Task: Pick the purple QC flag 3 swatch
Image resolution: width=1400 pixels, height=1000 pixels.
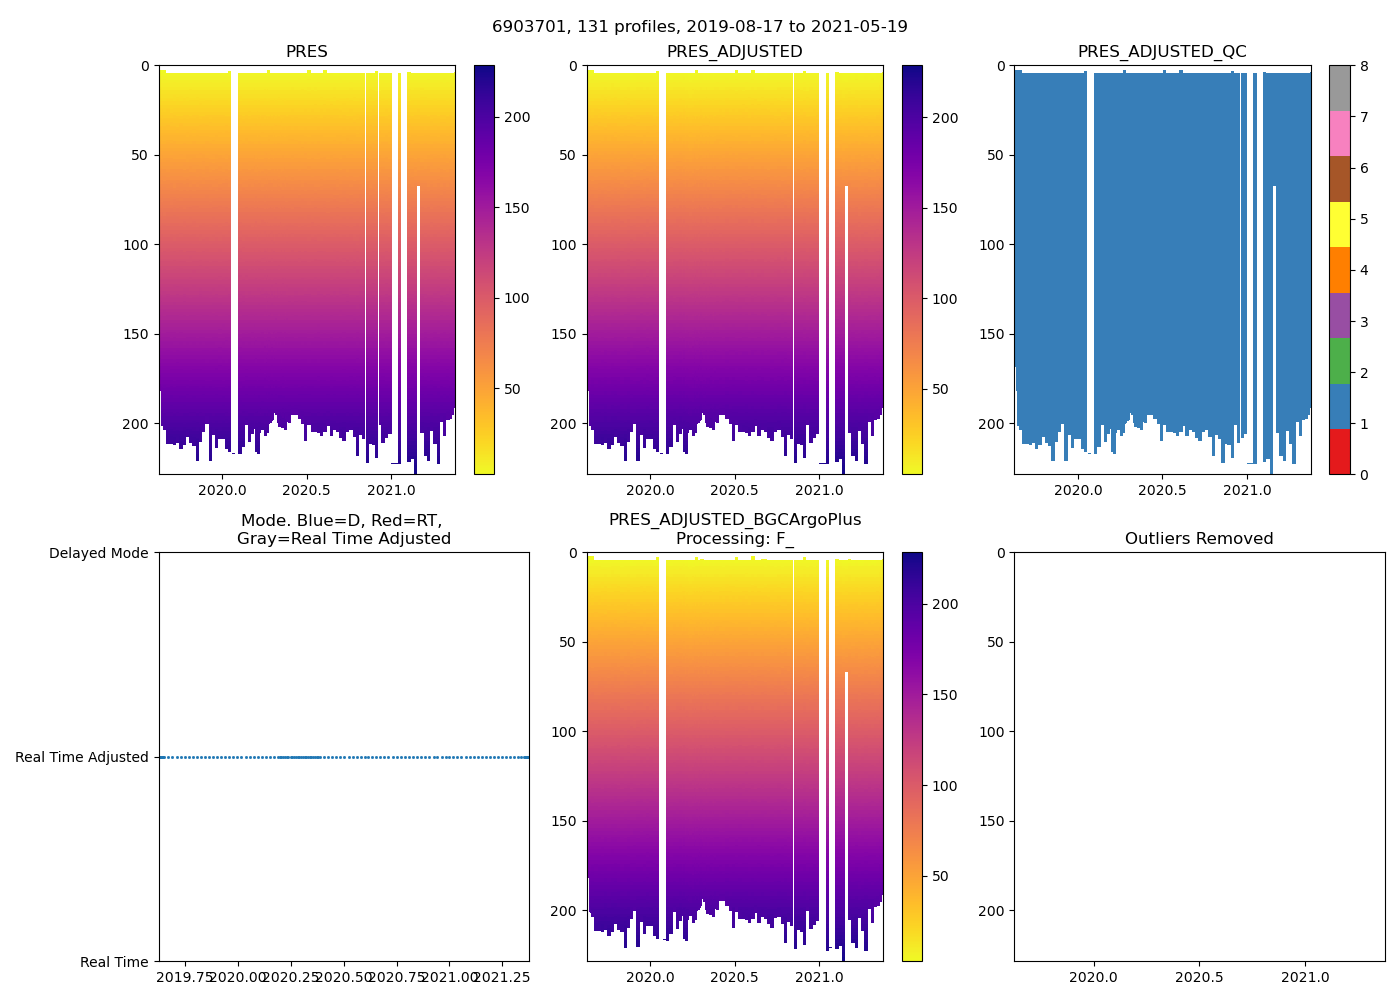Action: (1339, 315)
